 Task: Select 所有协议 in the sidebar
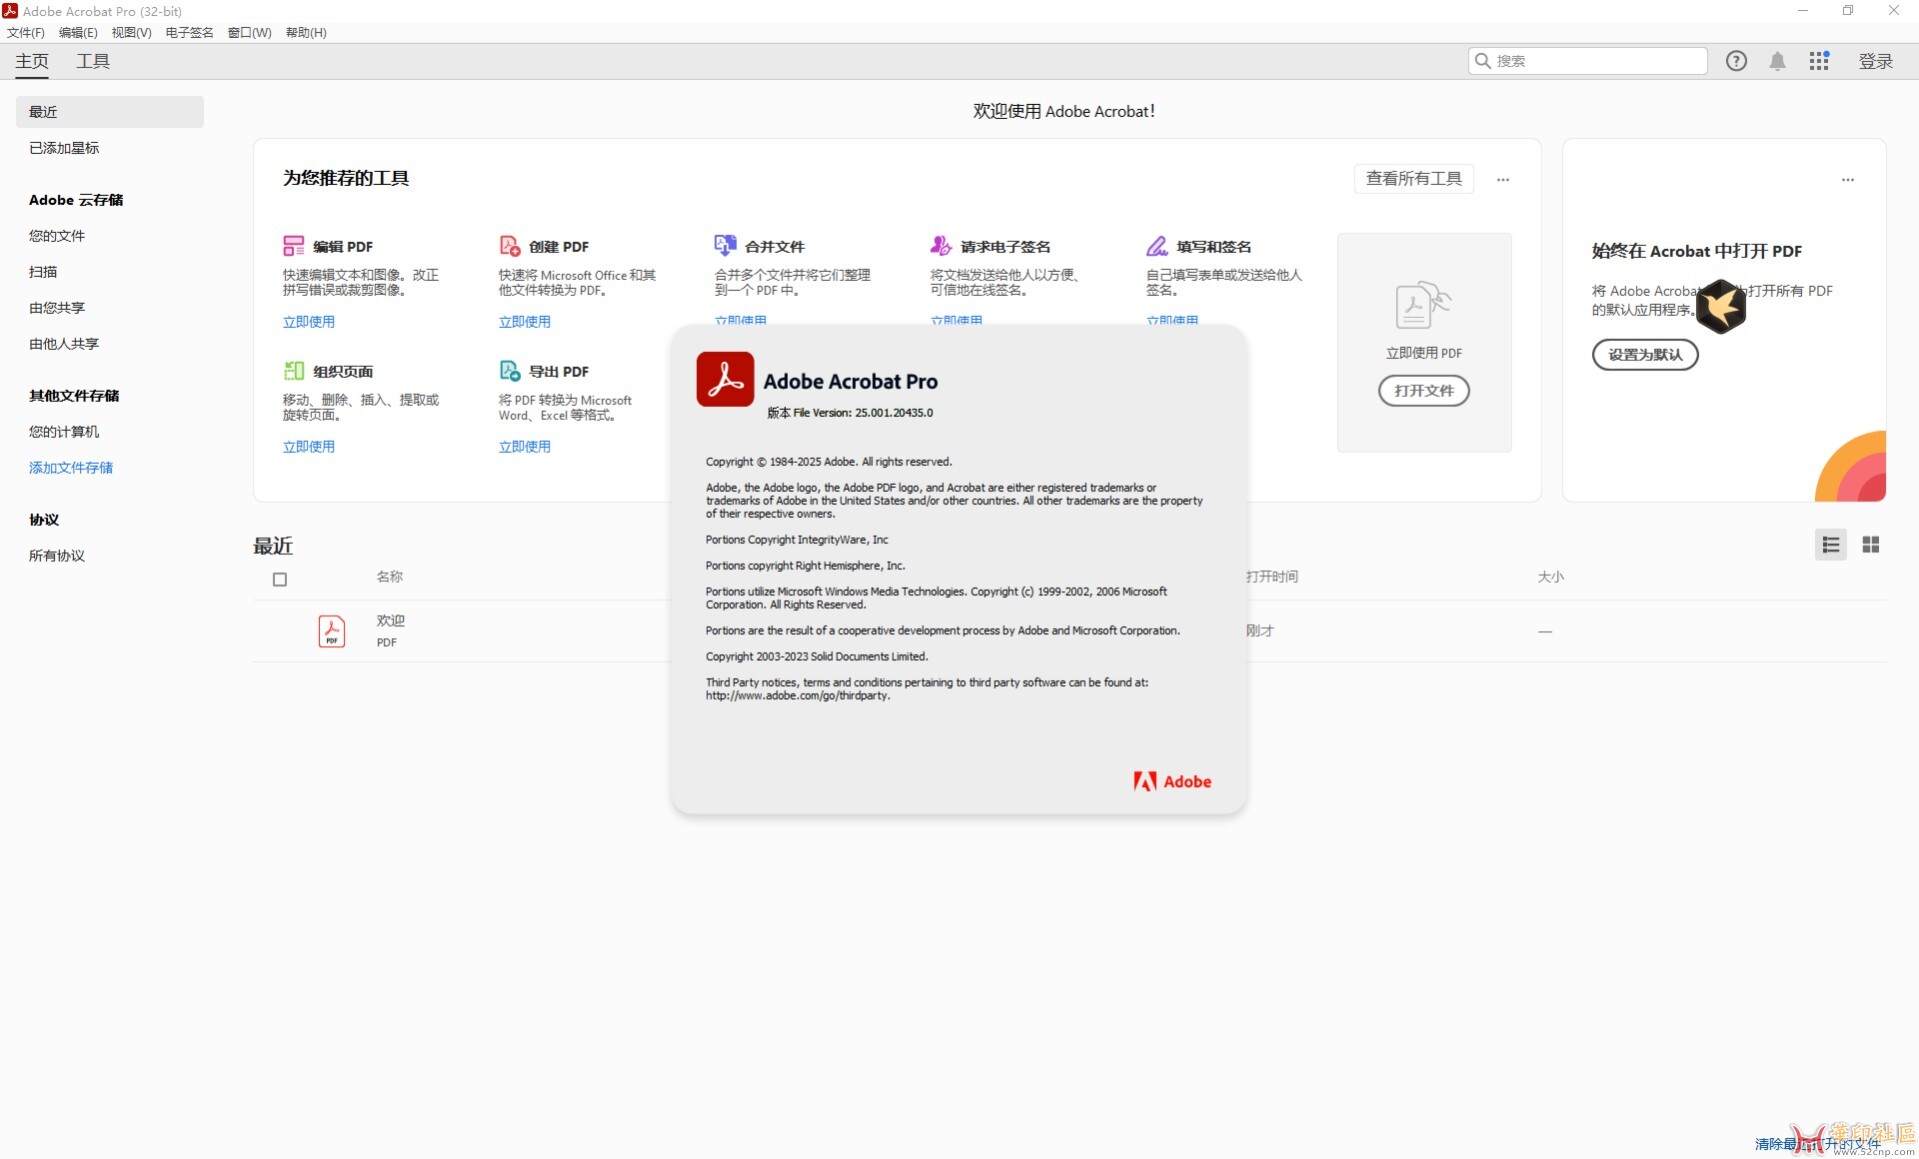[x=57, y=556]
